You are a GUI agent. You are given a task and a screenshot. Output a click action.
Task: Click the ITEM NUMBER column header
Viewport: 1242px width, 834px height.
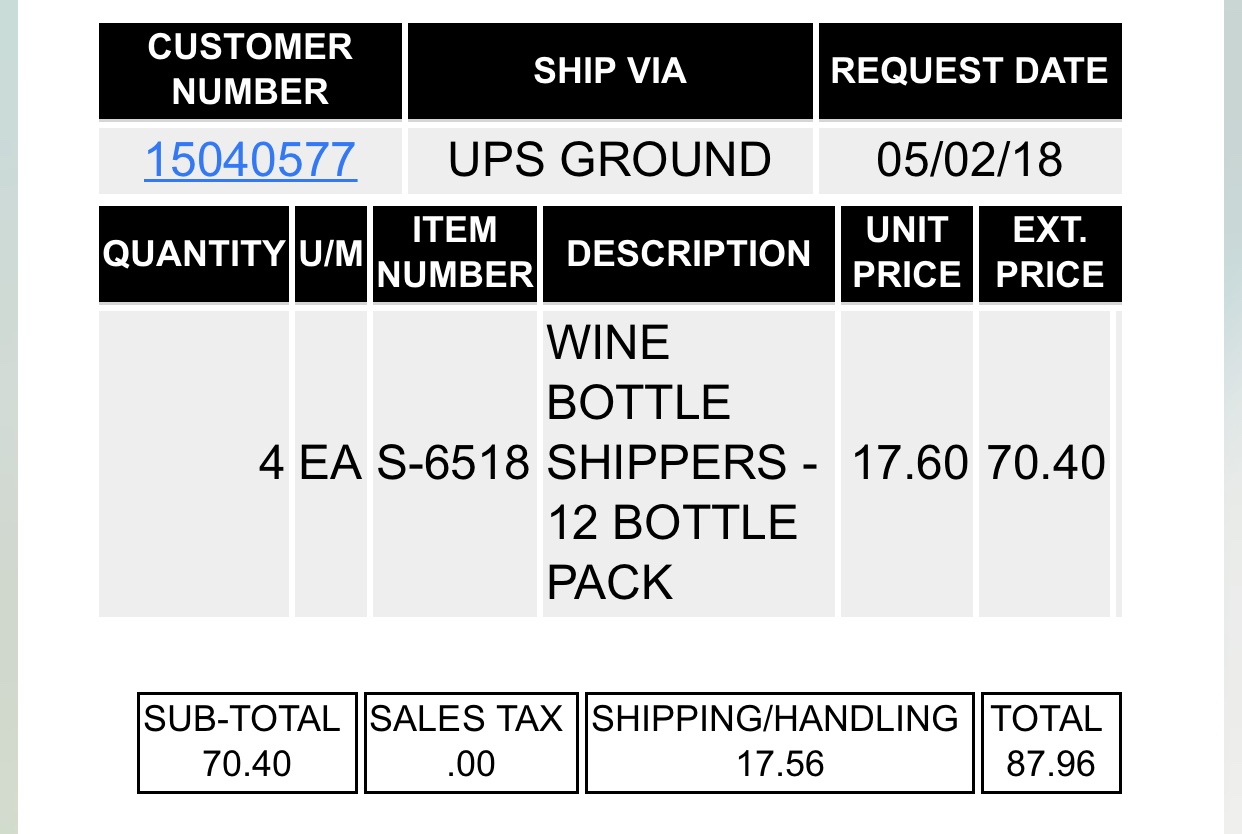455,254
